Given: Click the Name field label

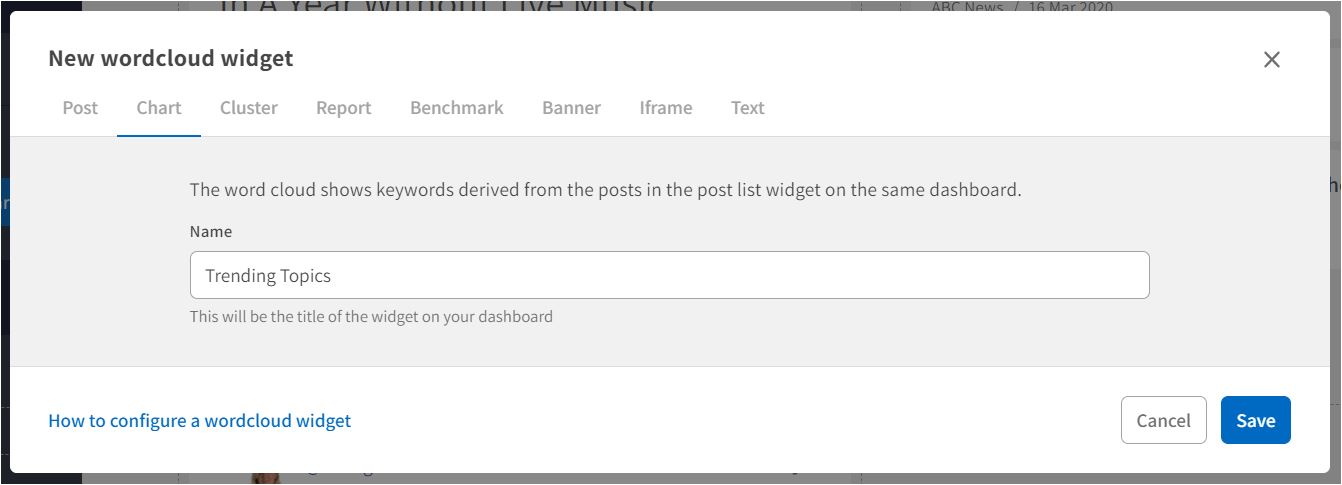Looking at the screenshot, I should pyautogui.click(x=211, y=231).
